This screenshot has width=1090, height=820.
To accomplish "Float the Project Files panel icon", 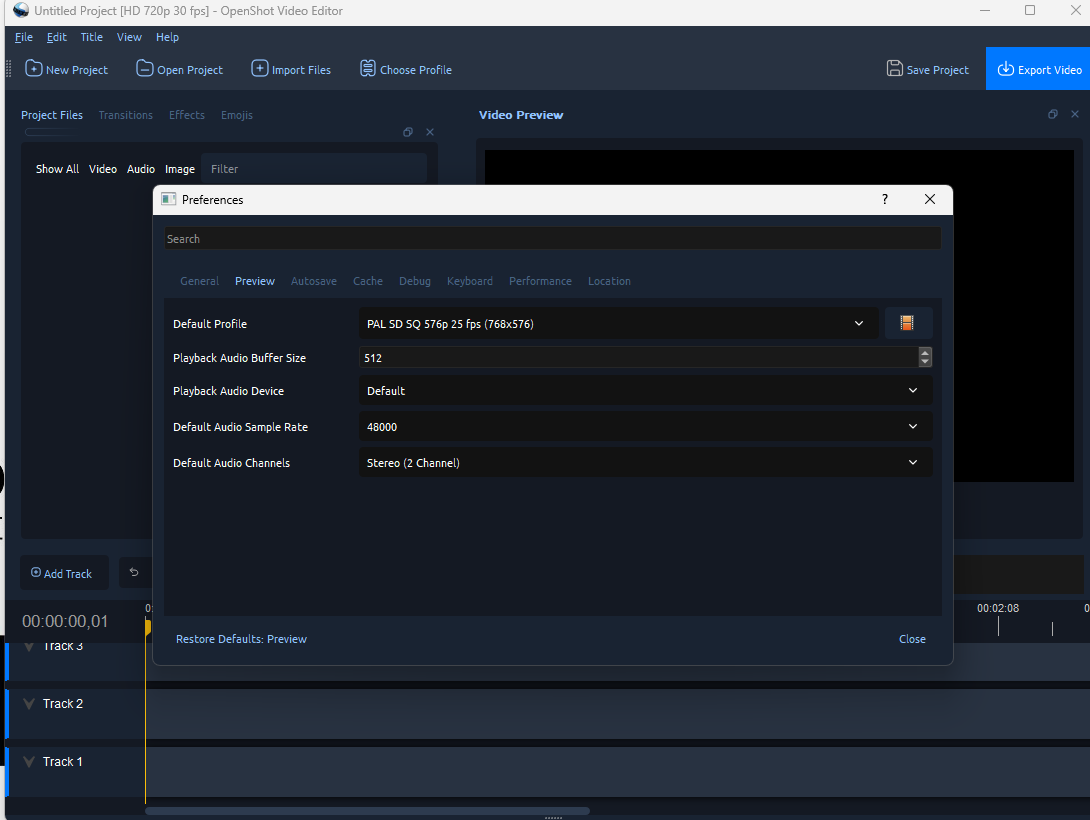I will tap(408, 132).
